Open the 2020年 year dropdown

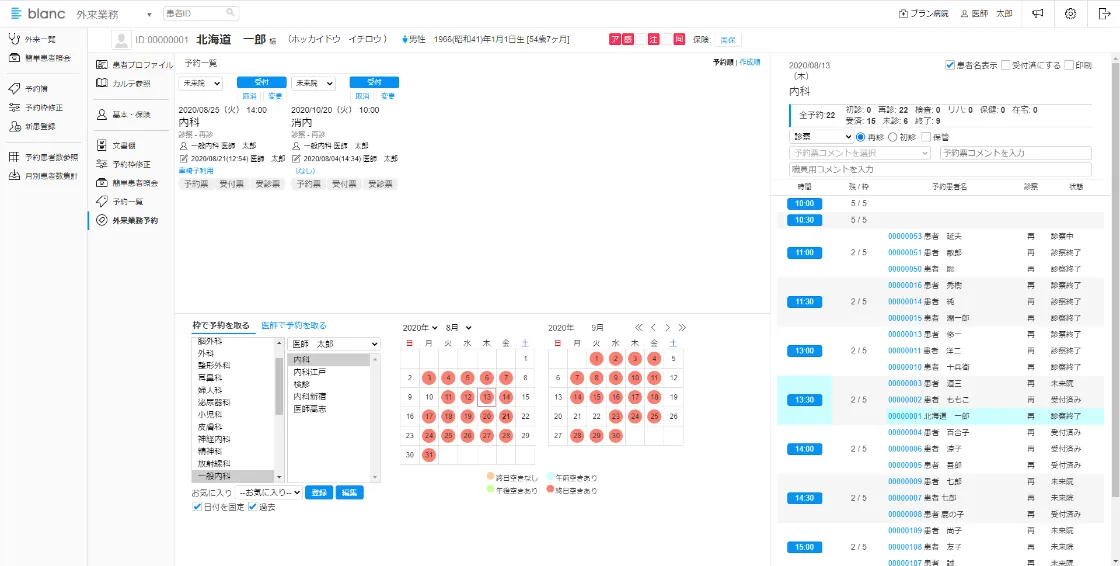click(419, 327)
